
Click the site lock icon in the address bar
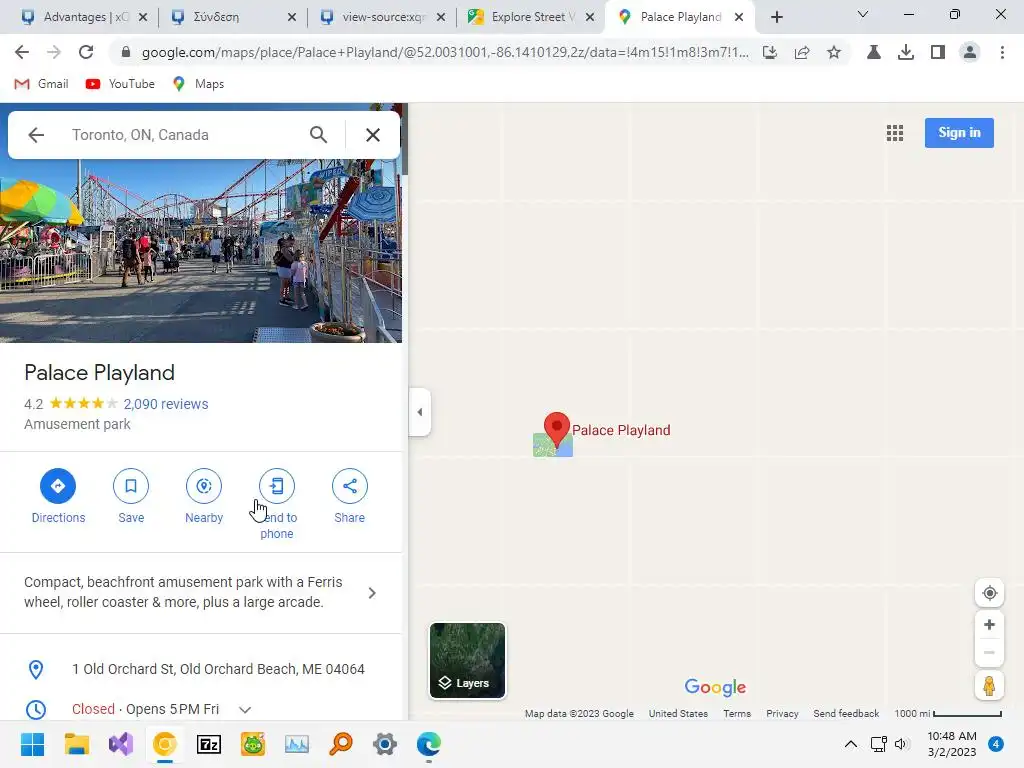(x=126, y=52)
